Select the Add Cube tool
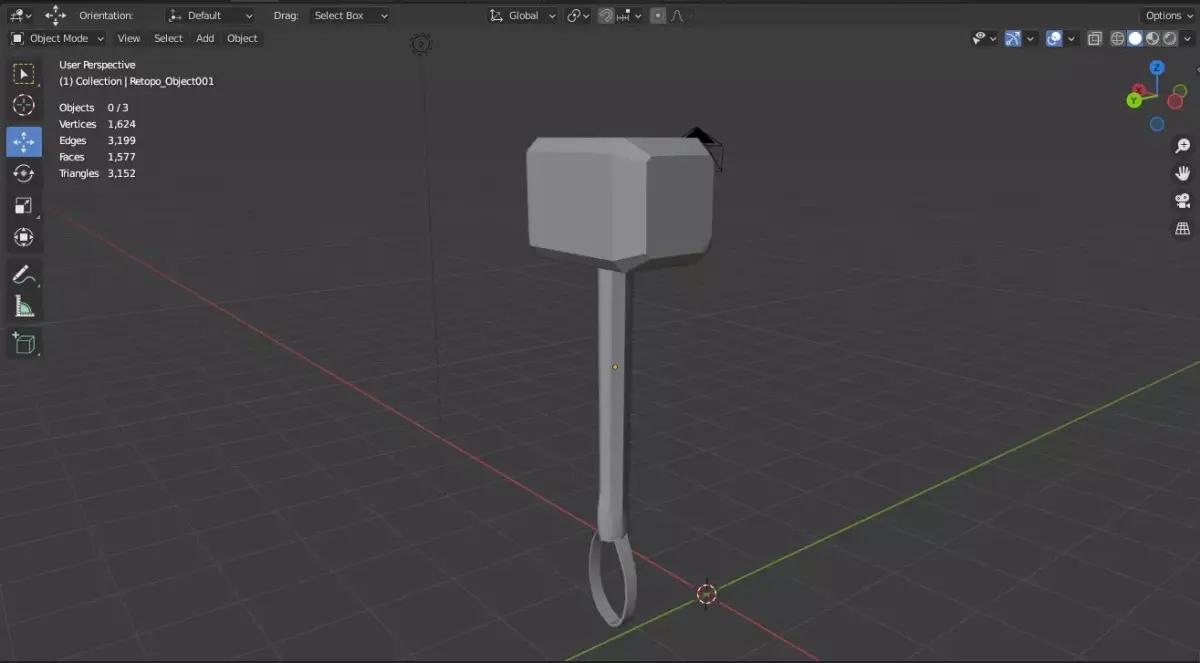This screenshot has width=1200, height=663. pyautogui.click(x=24, y=343)
